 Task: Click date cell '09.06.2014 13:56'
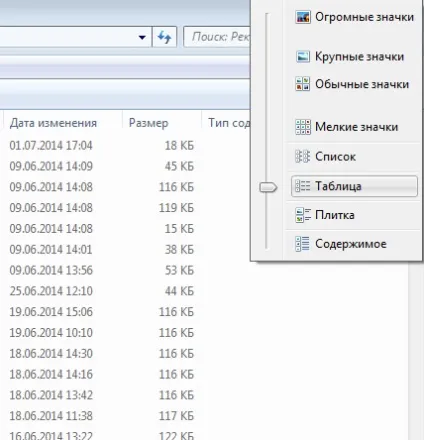pyautogui.click(x=51, y=270)
